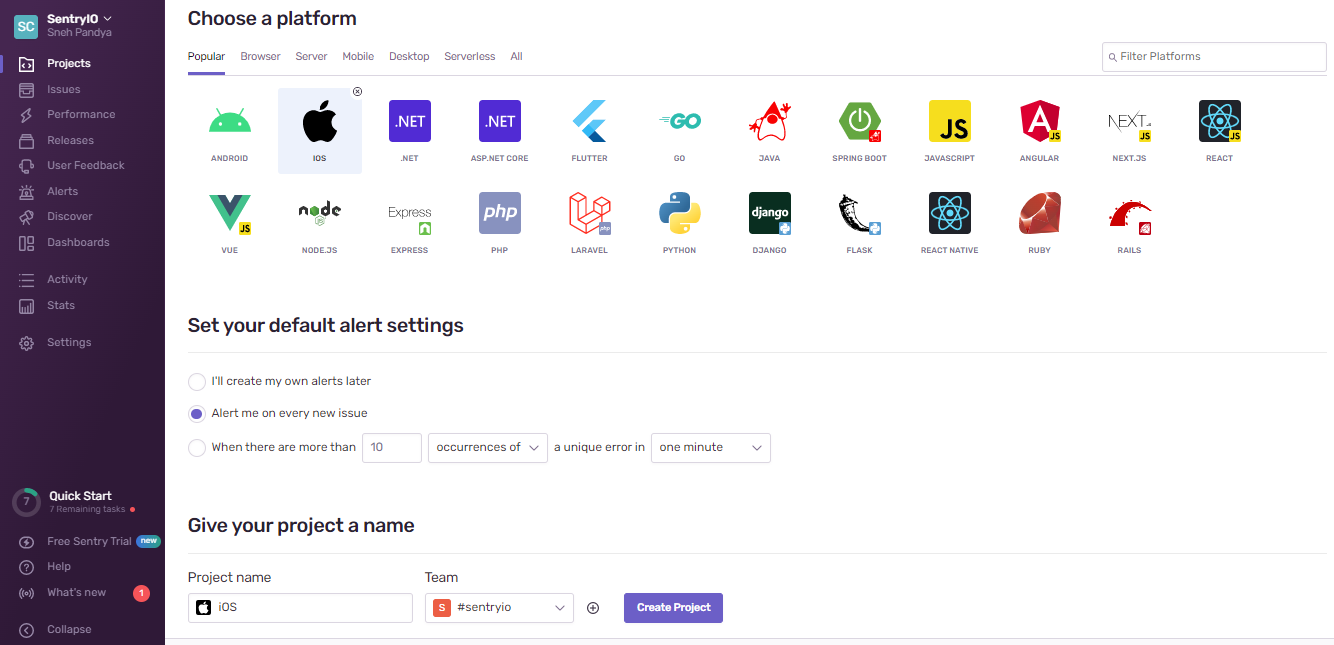Pick the Next.js platform icon
The height and width of the screenshot is (645, 1334).
[x=1130, y=121]
